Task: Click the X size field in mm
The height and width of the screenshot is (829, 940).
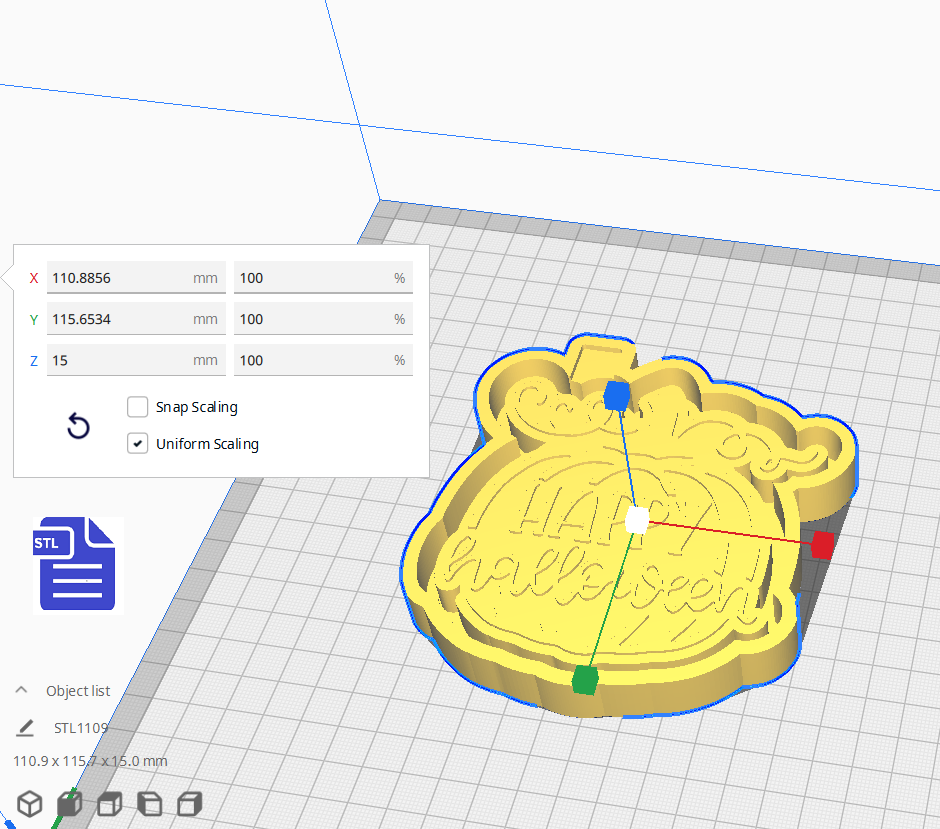Action: click(118, 278)
